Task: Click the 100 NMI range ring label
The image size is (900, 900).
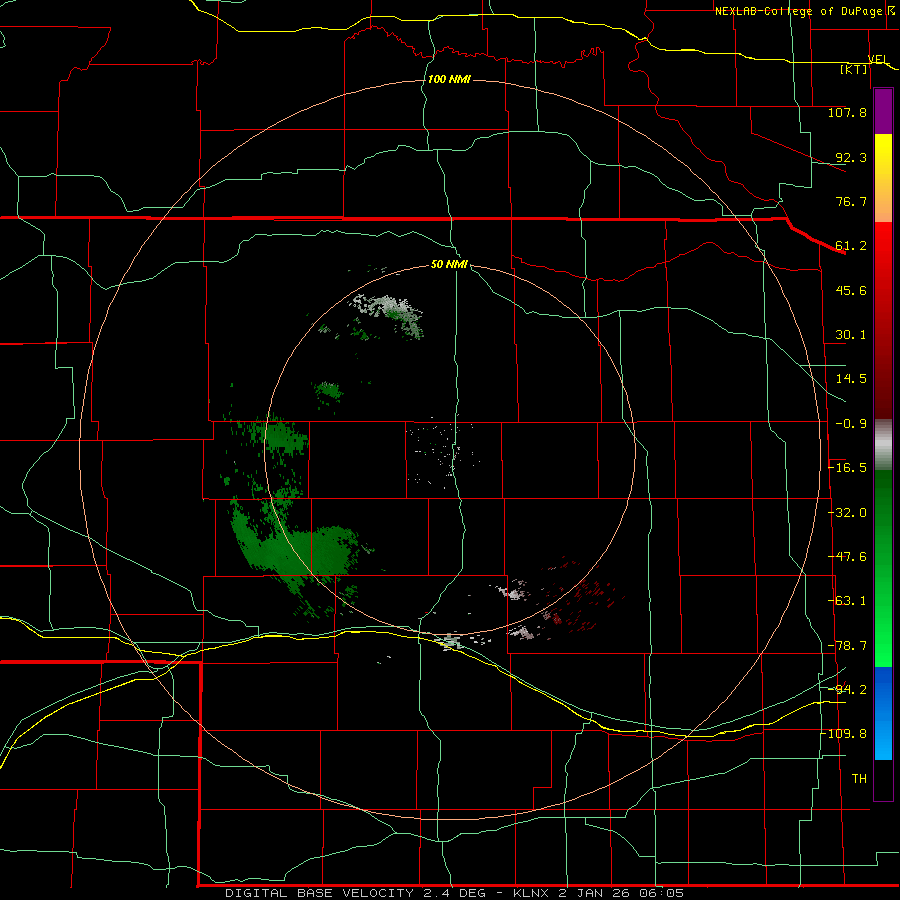Action: coord(449,79)
